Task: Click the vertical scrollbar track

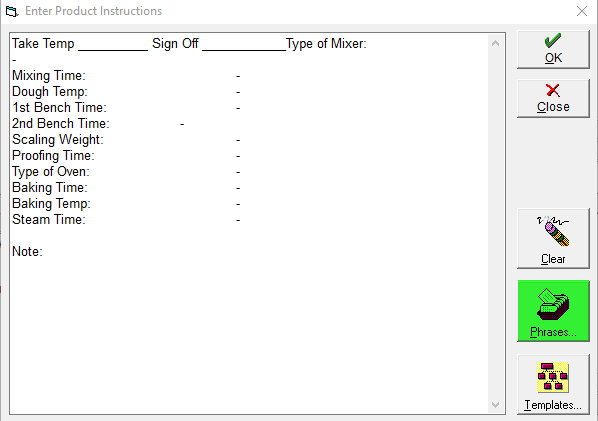Action: [x=495, y=224]
